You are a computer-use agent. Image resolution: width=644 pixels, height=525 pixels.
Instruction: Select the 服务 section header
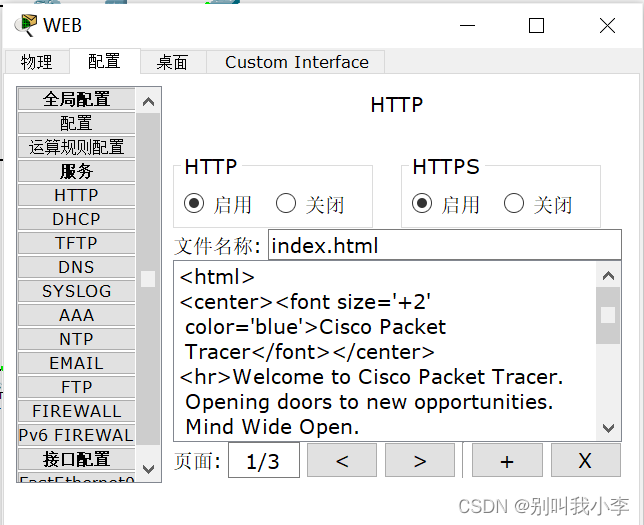(76, 171)
